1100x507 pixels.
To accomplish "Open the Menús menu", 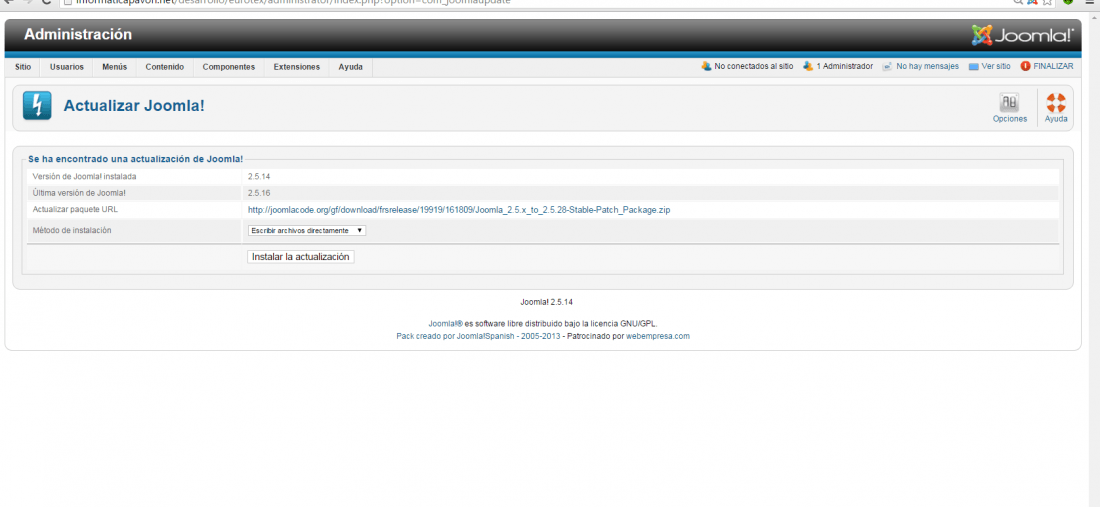I will coord(114,67).
